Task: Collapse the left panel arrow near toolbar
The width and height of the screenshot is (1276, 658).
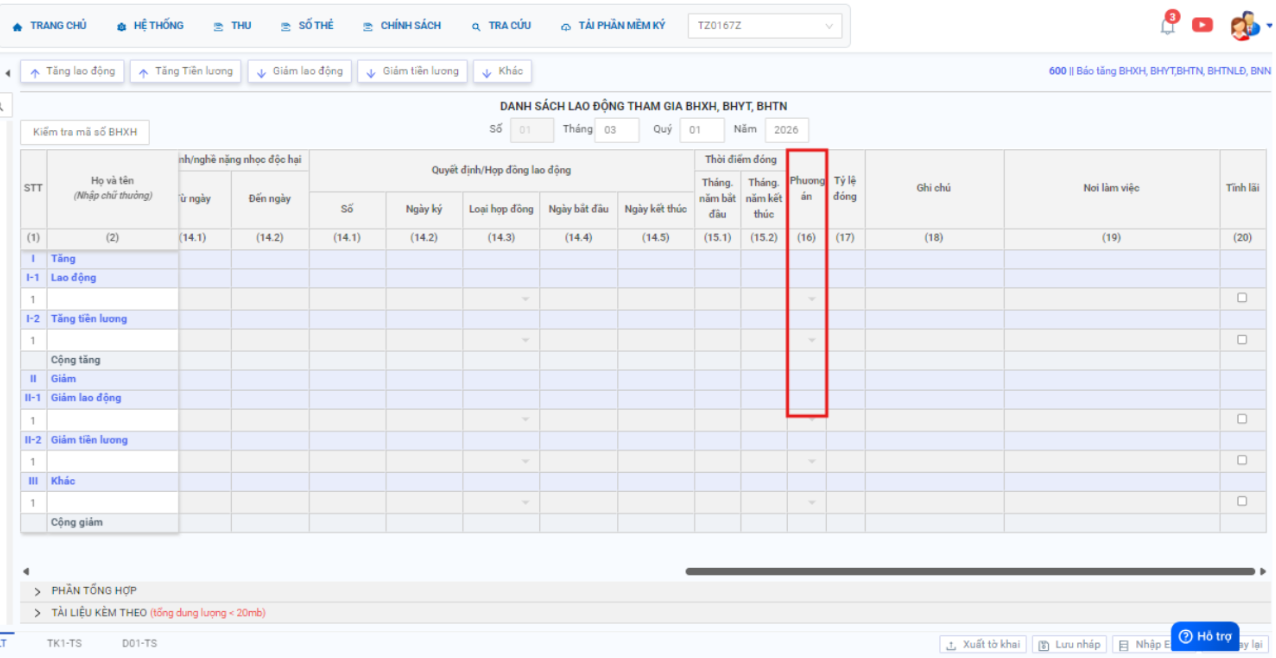Action: pos(8,73)
